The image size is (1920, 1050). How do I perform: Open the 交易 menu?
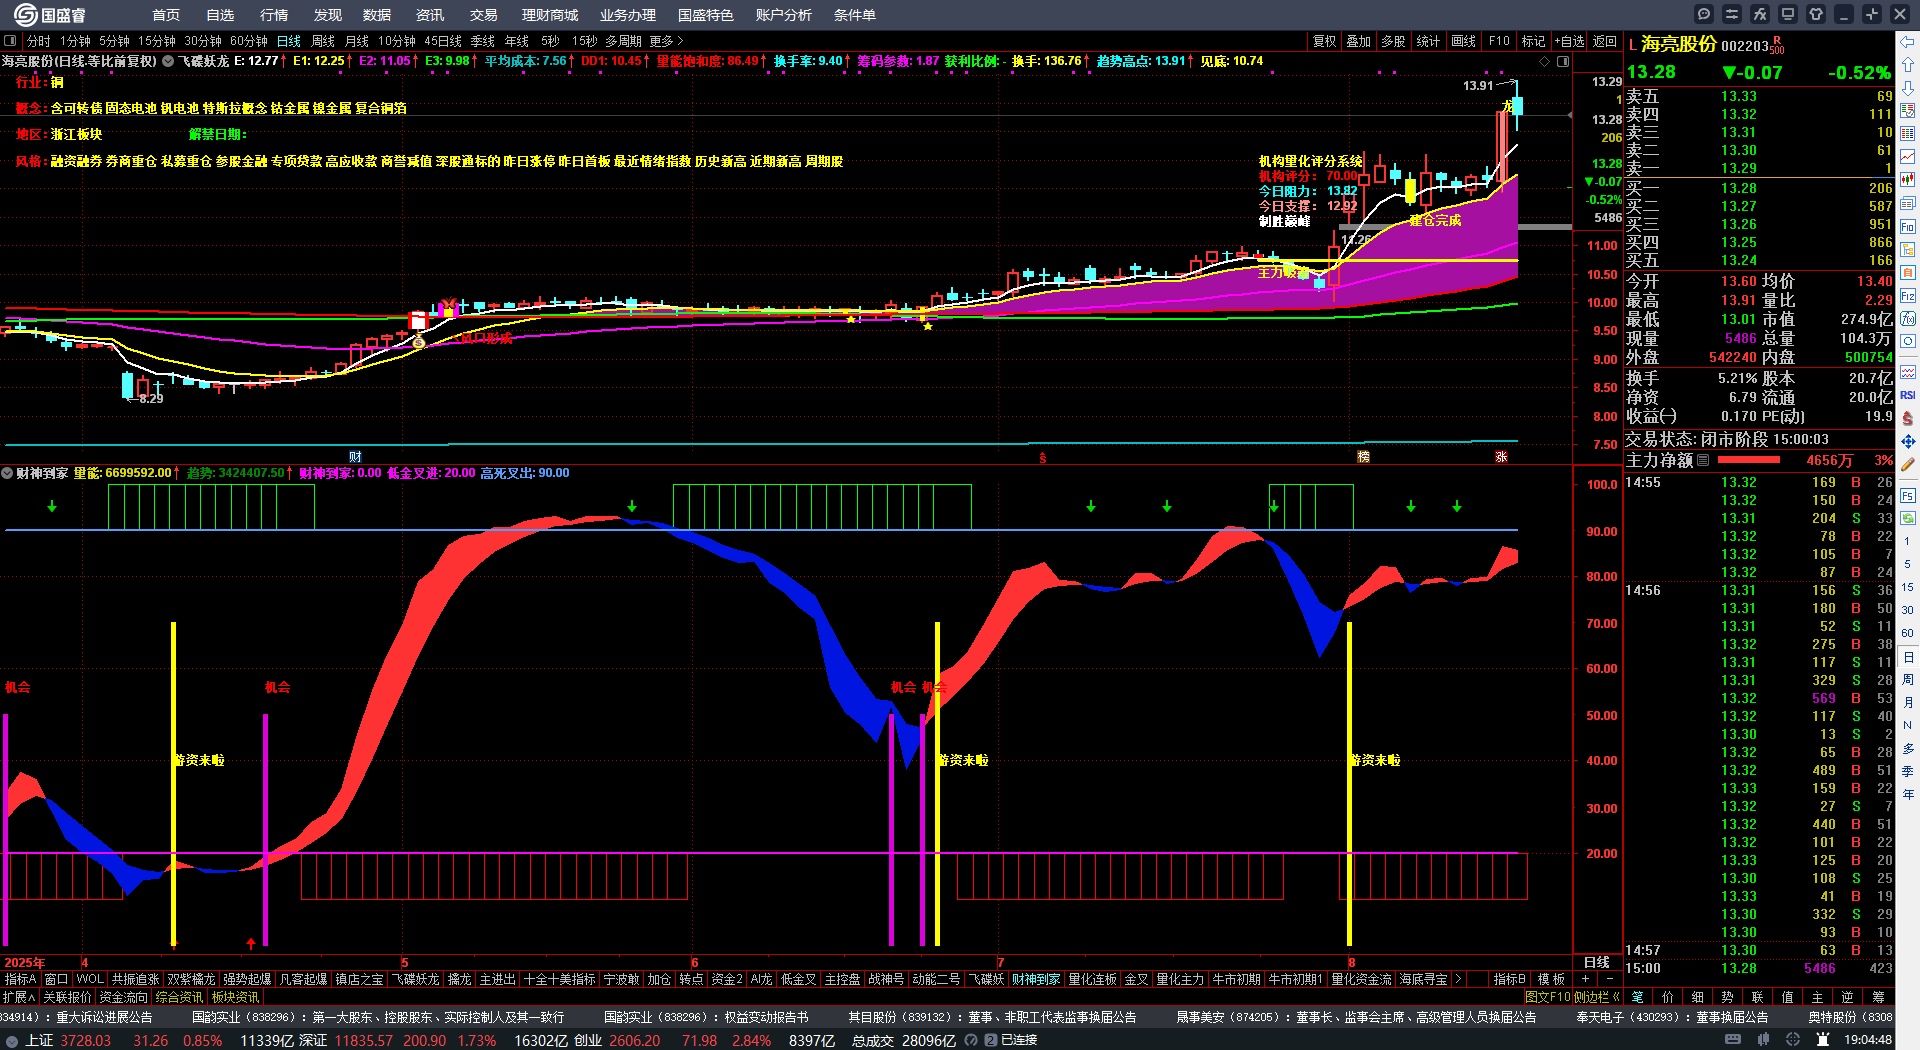click(484, 15)
